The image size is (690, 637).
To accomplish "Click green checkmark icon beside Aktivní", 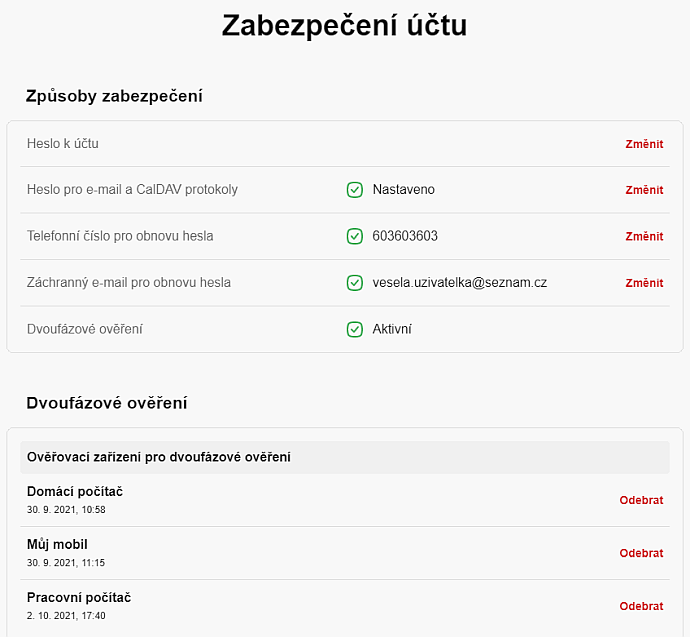I will pyautogui.click(x=355, y=329).
